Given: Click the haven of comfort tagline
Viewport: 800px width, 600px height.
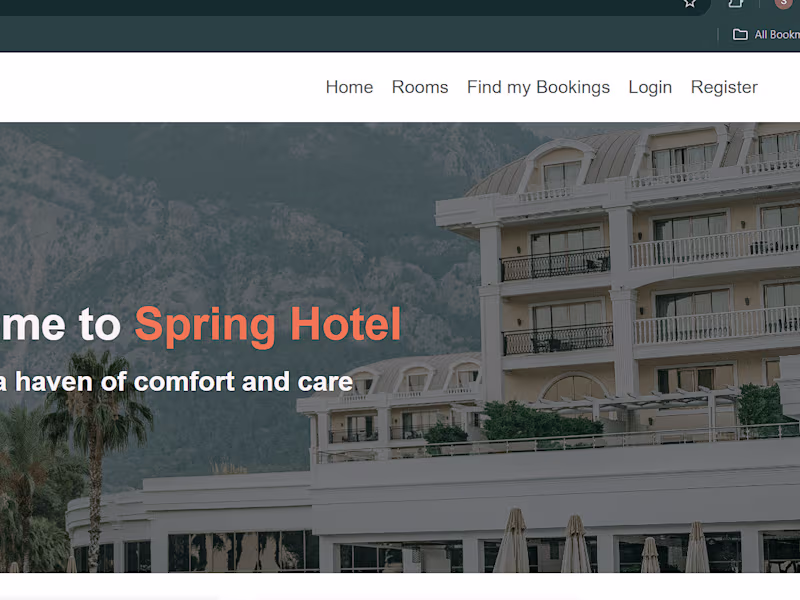Looking at the screenshot, I should coord(176,382).
